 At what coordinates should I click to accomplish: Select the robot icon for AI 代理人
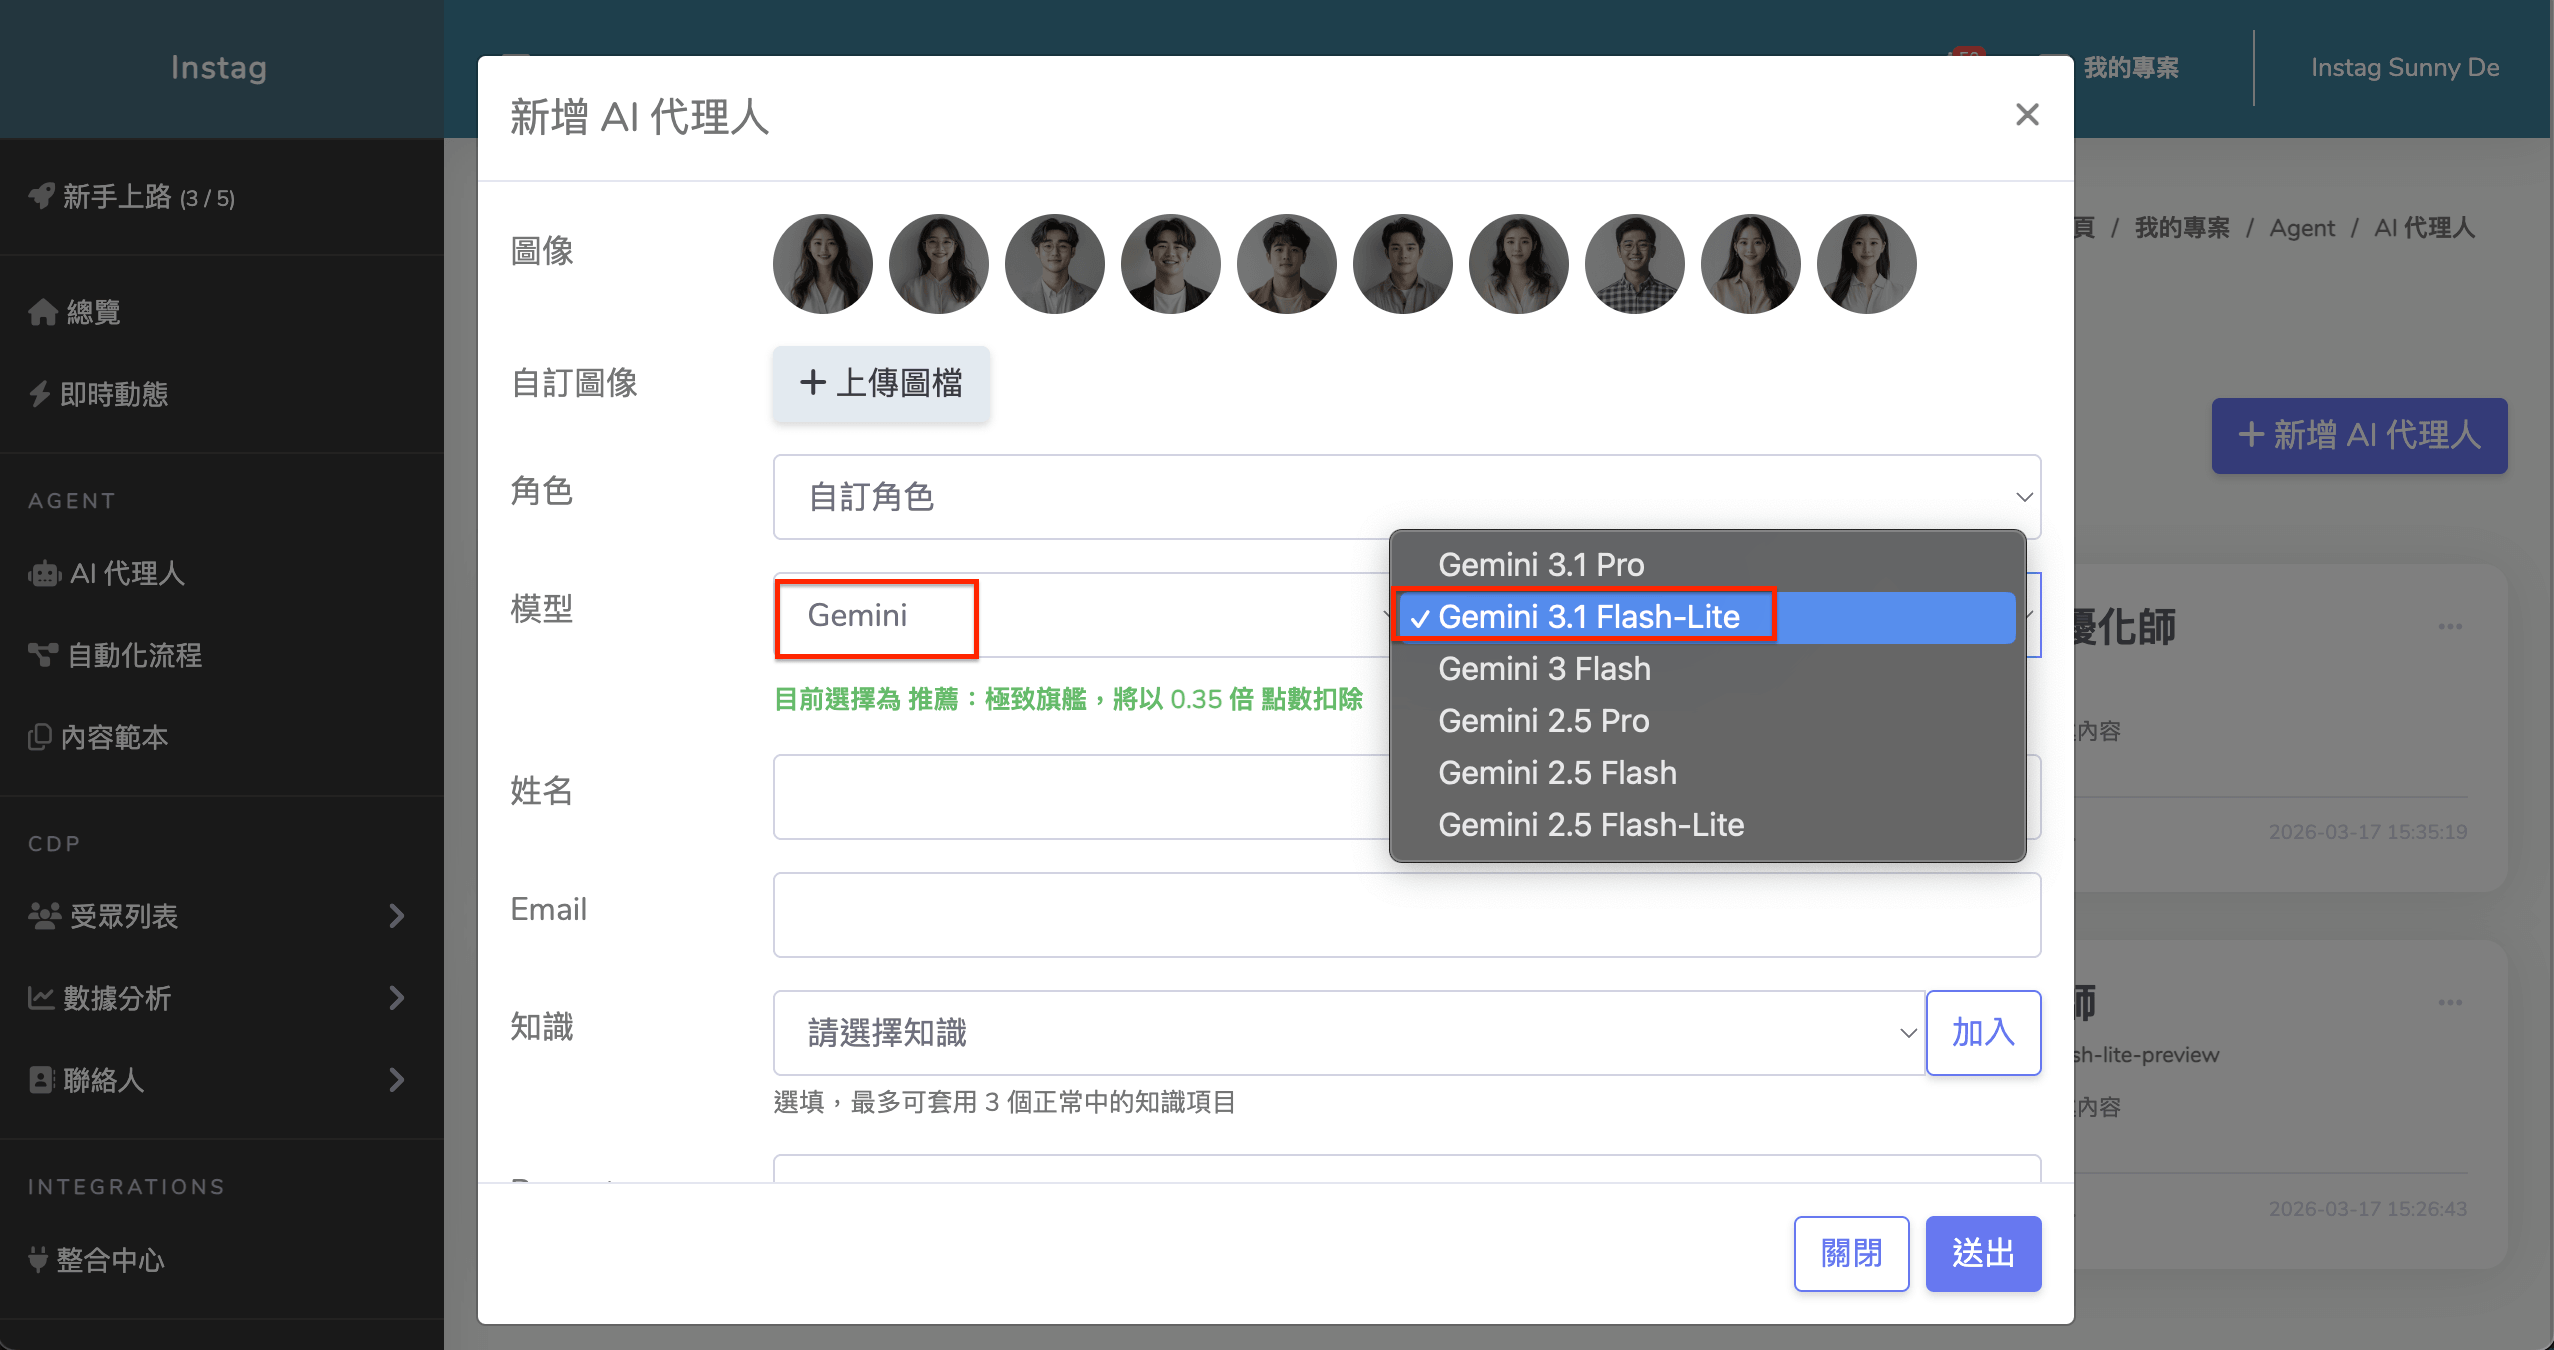point(44,574)
